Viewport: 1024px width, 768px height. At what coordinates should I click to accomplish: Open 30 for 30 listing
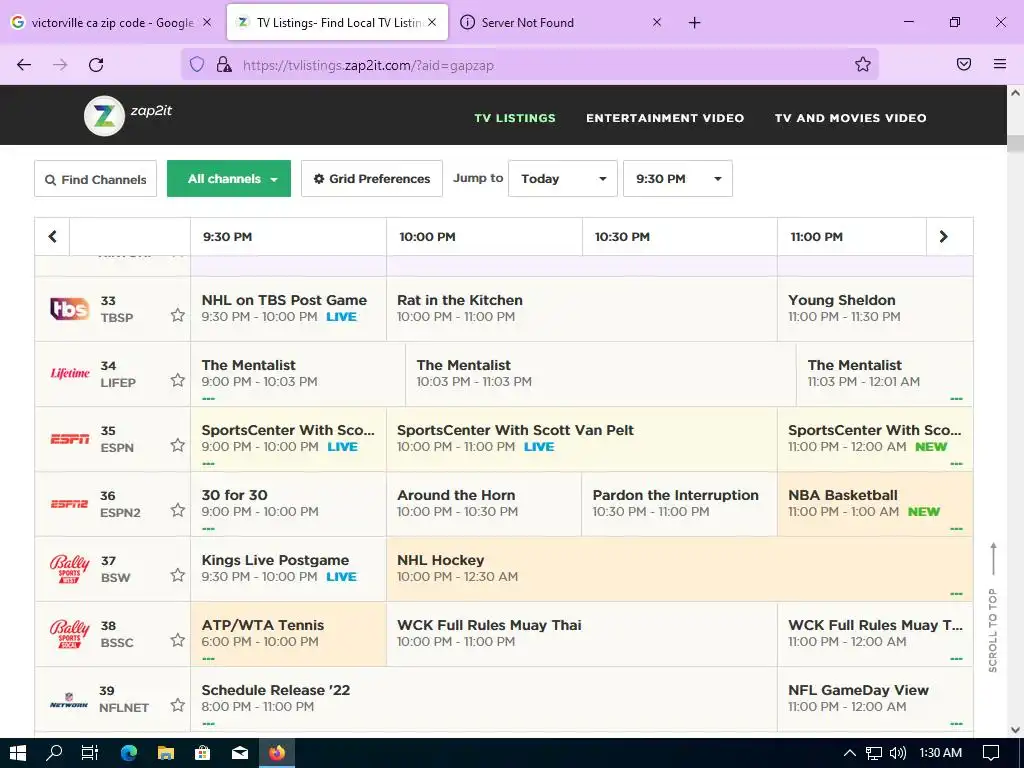pyautogui.click(x=288, y=504)
